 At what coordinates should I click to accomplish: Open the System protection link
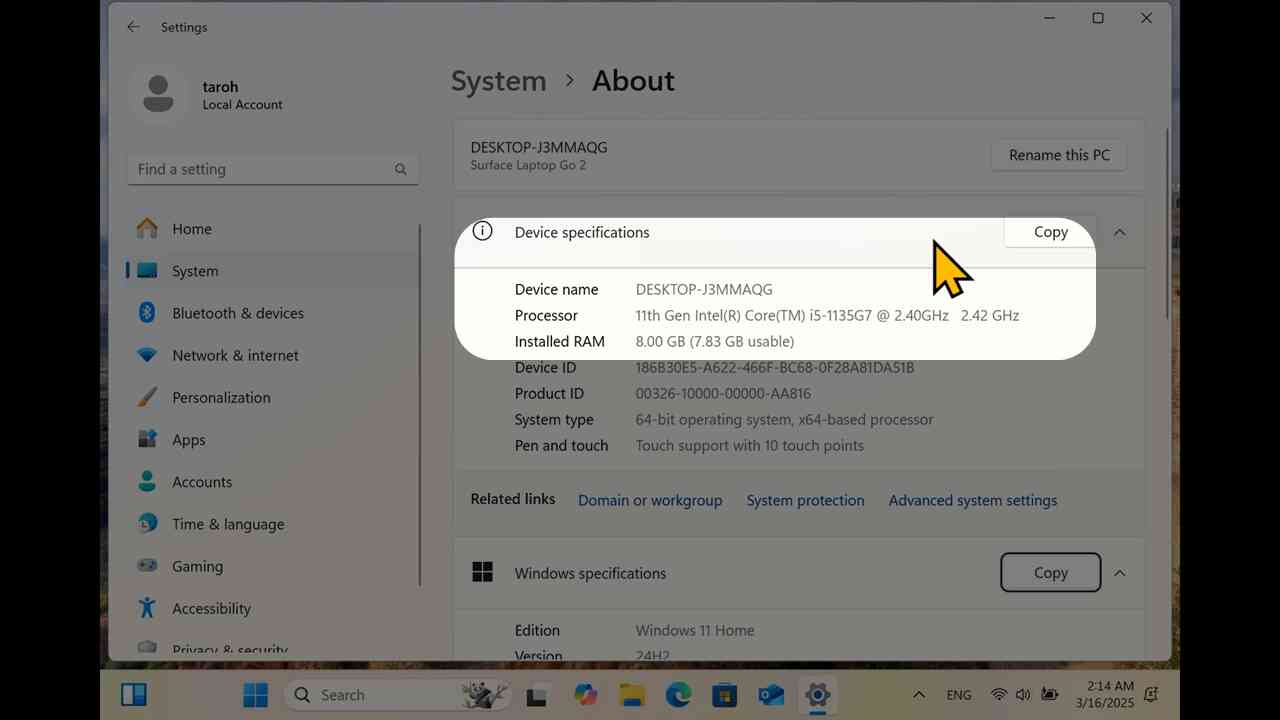[805, 500]
